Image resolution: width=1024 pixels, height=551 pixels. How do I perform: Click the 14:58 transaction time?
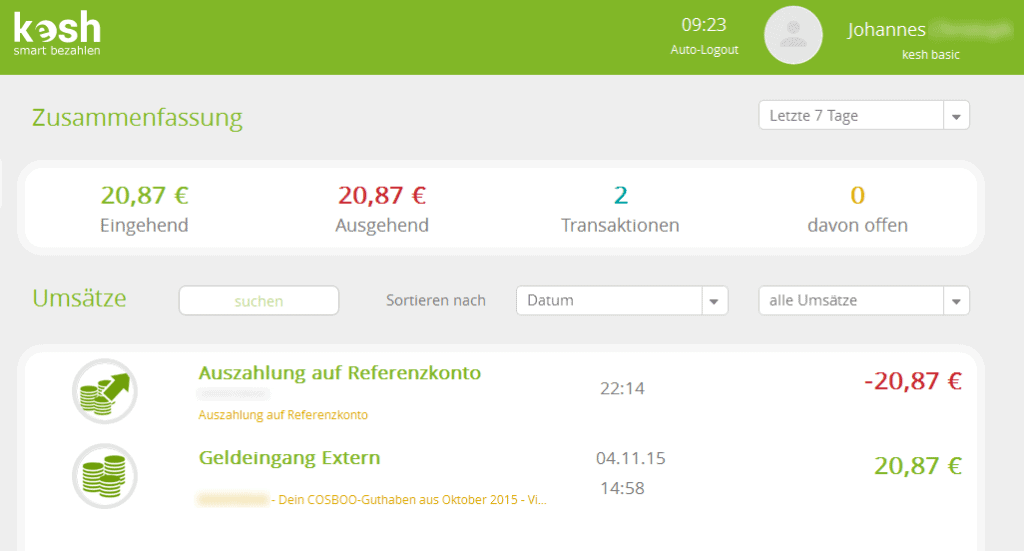click(x=622, y=488)
